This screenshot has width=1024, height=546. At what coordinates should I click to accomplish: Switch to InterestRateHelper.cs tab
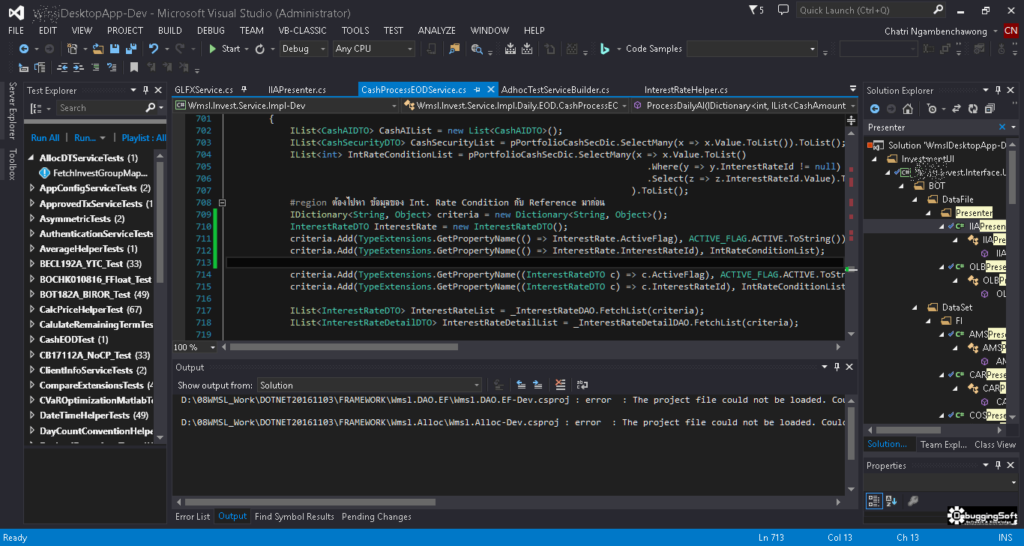pos(686,90)
